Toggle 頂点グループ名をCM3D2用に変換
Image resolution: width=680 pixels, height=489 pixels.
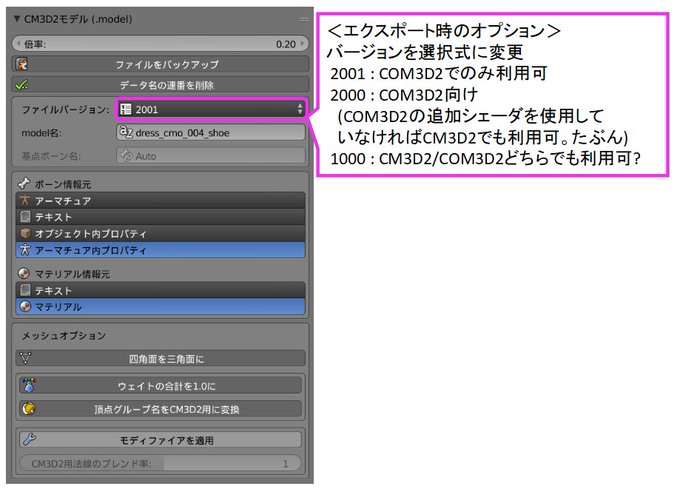[160, 409]
